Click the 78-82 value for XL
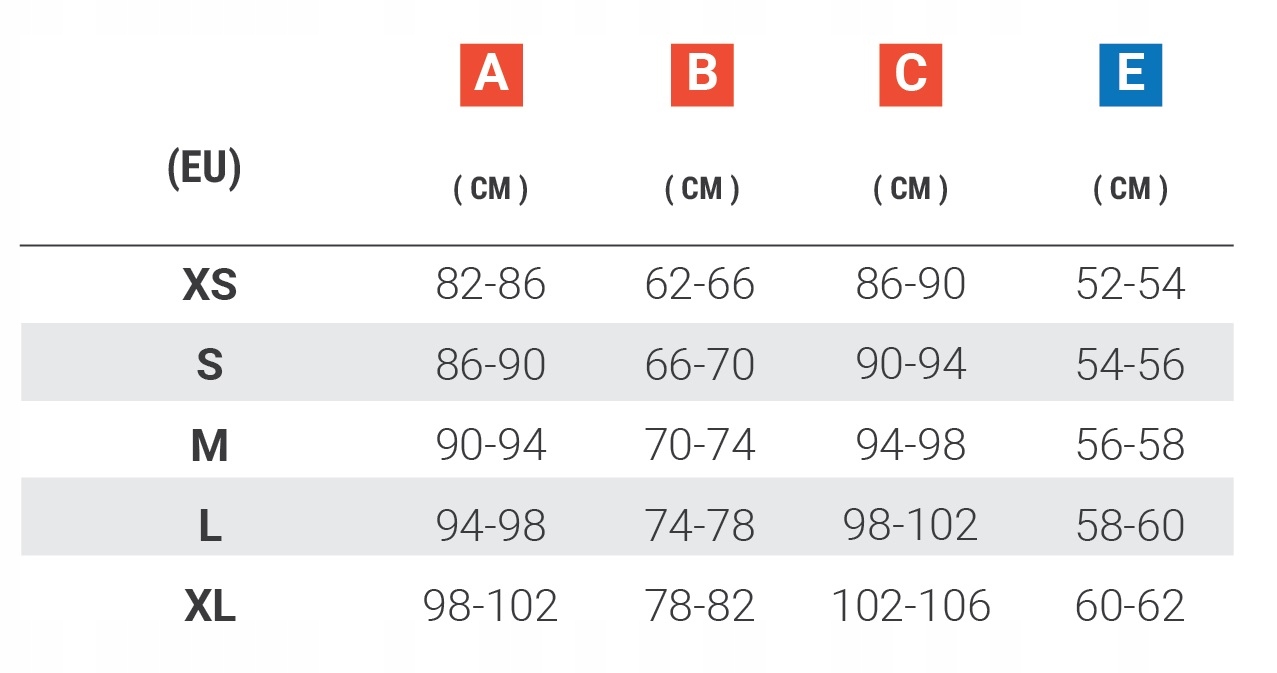The width and height of the screenshot is (1277, 673). tap(700, 605)
